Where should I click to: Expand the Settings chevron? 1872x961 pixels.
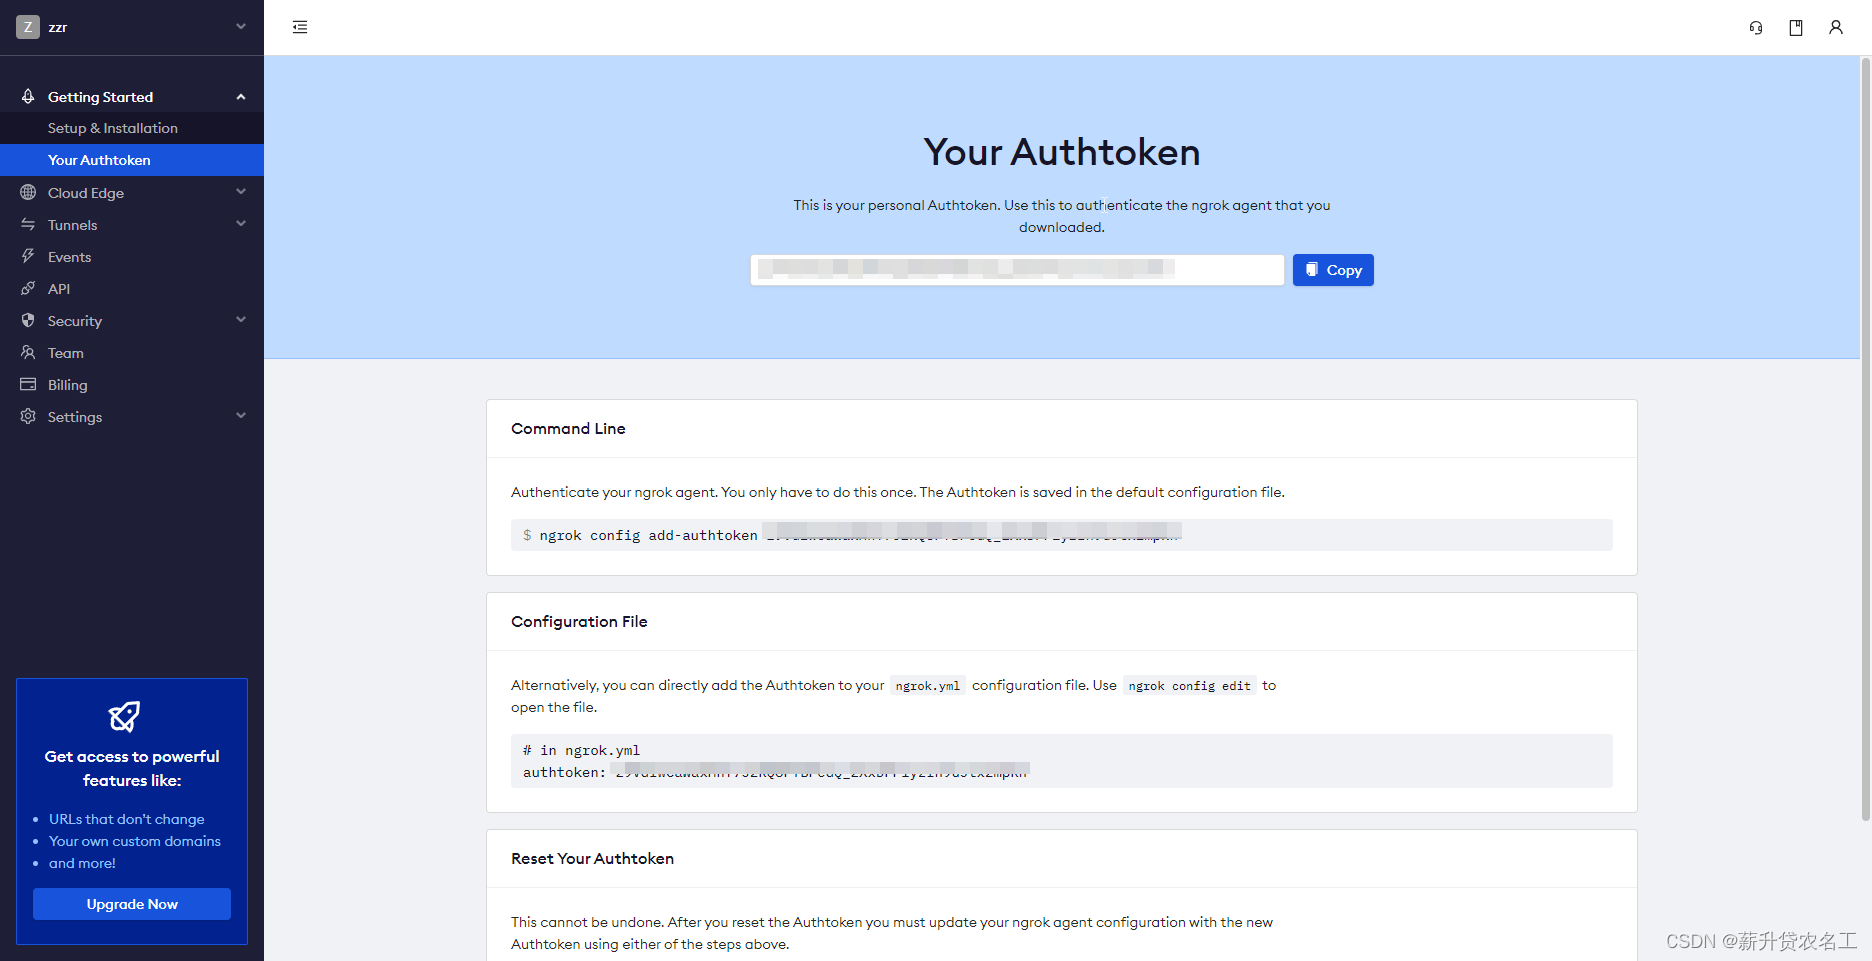241,415
